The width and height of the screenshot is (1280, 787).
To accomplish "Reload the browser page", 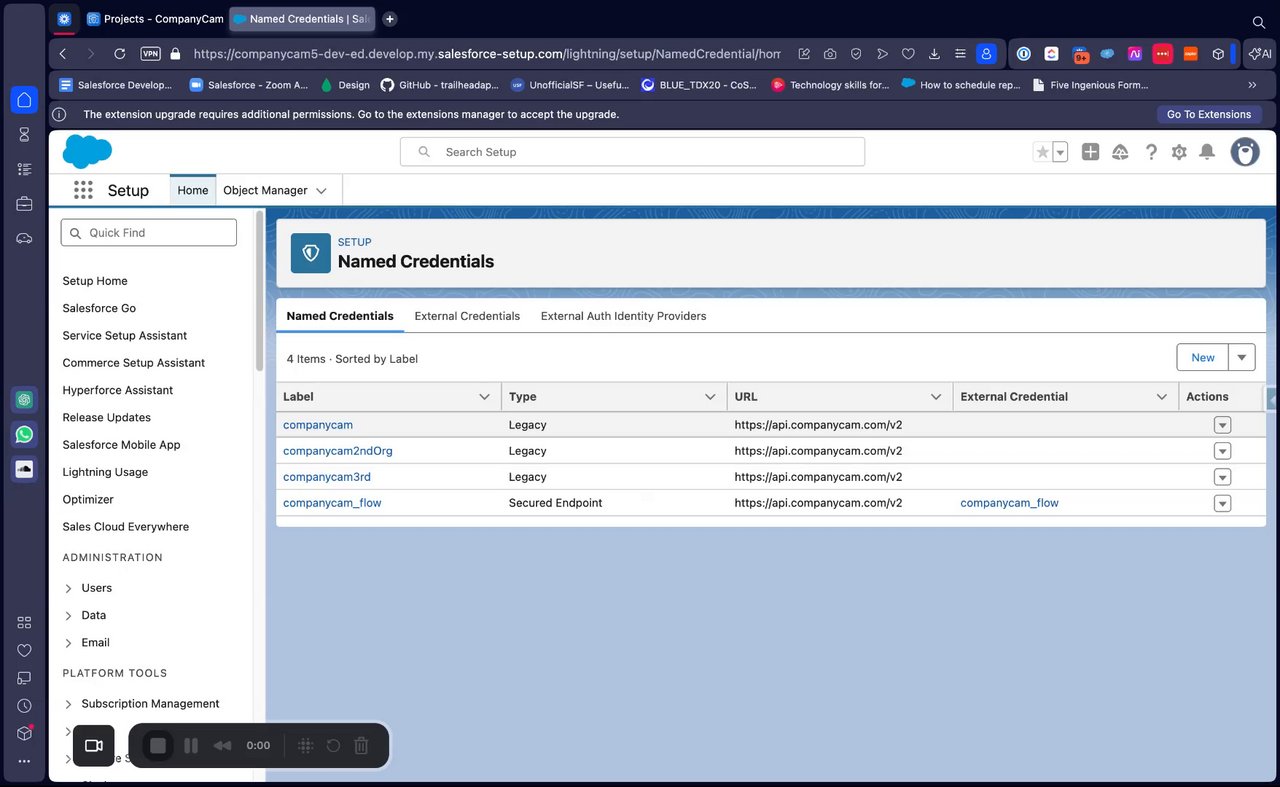I will [x=120, y=54].
